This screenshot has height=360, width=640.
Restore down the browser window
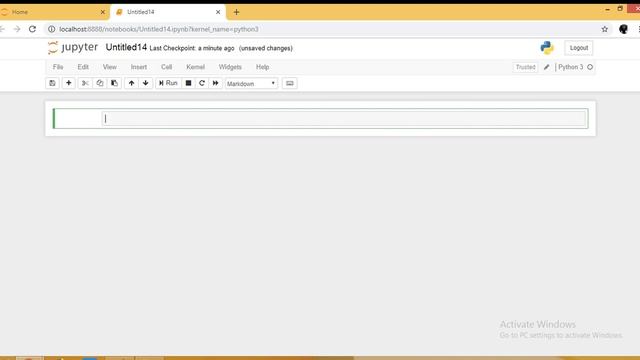tap(620, 9)
